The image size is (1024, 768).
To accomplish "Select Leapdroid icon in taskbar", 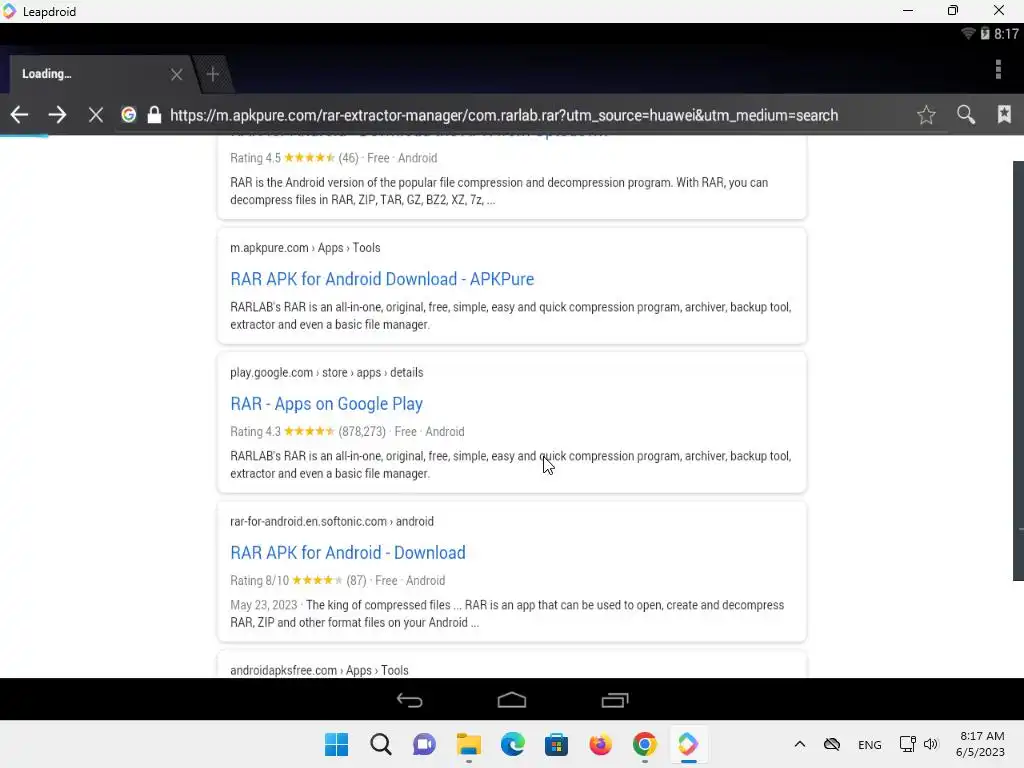I will [x=688, y=744].
